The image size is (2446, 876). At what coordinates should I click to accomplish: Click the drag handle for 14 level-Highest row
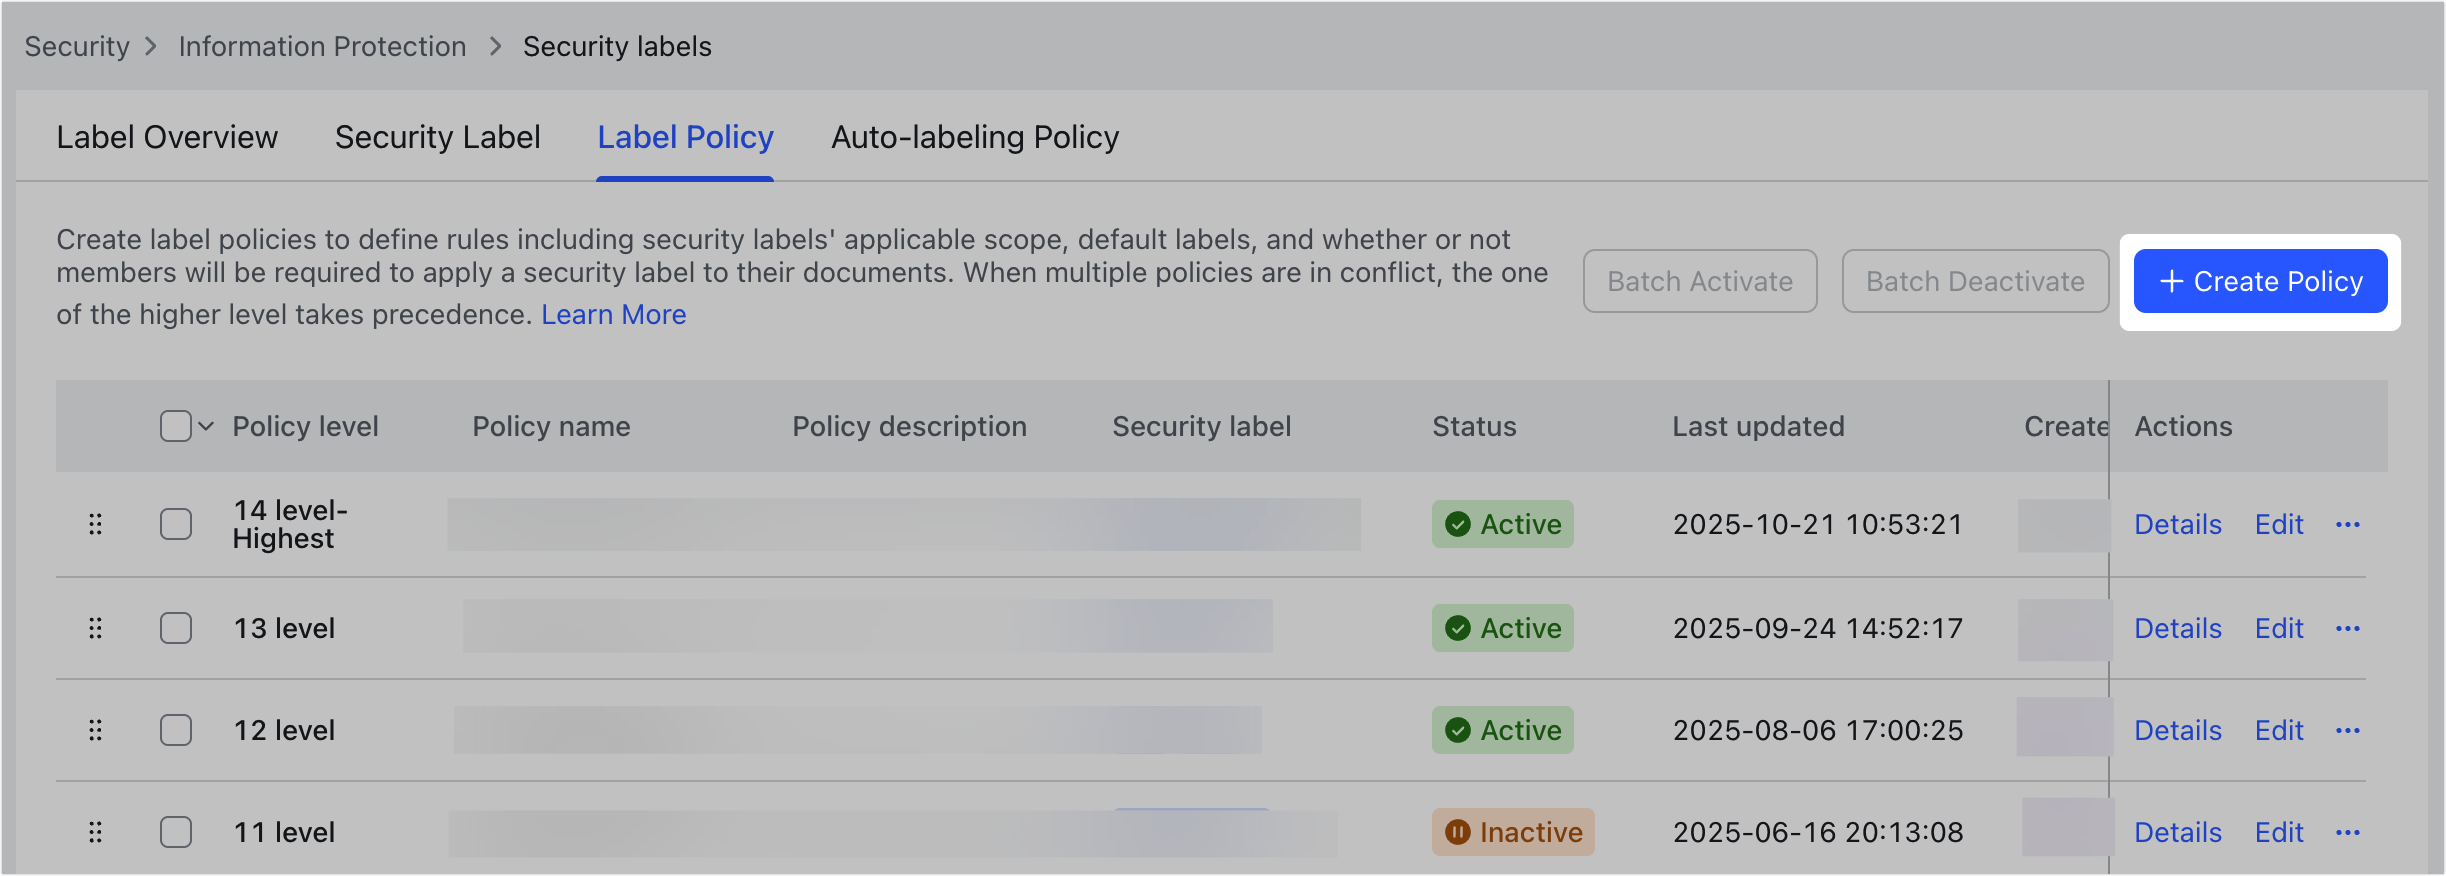click(x=95, y=524)
